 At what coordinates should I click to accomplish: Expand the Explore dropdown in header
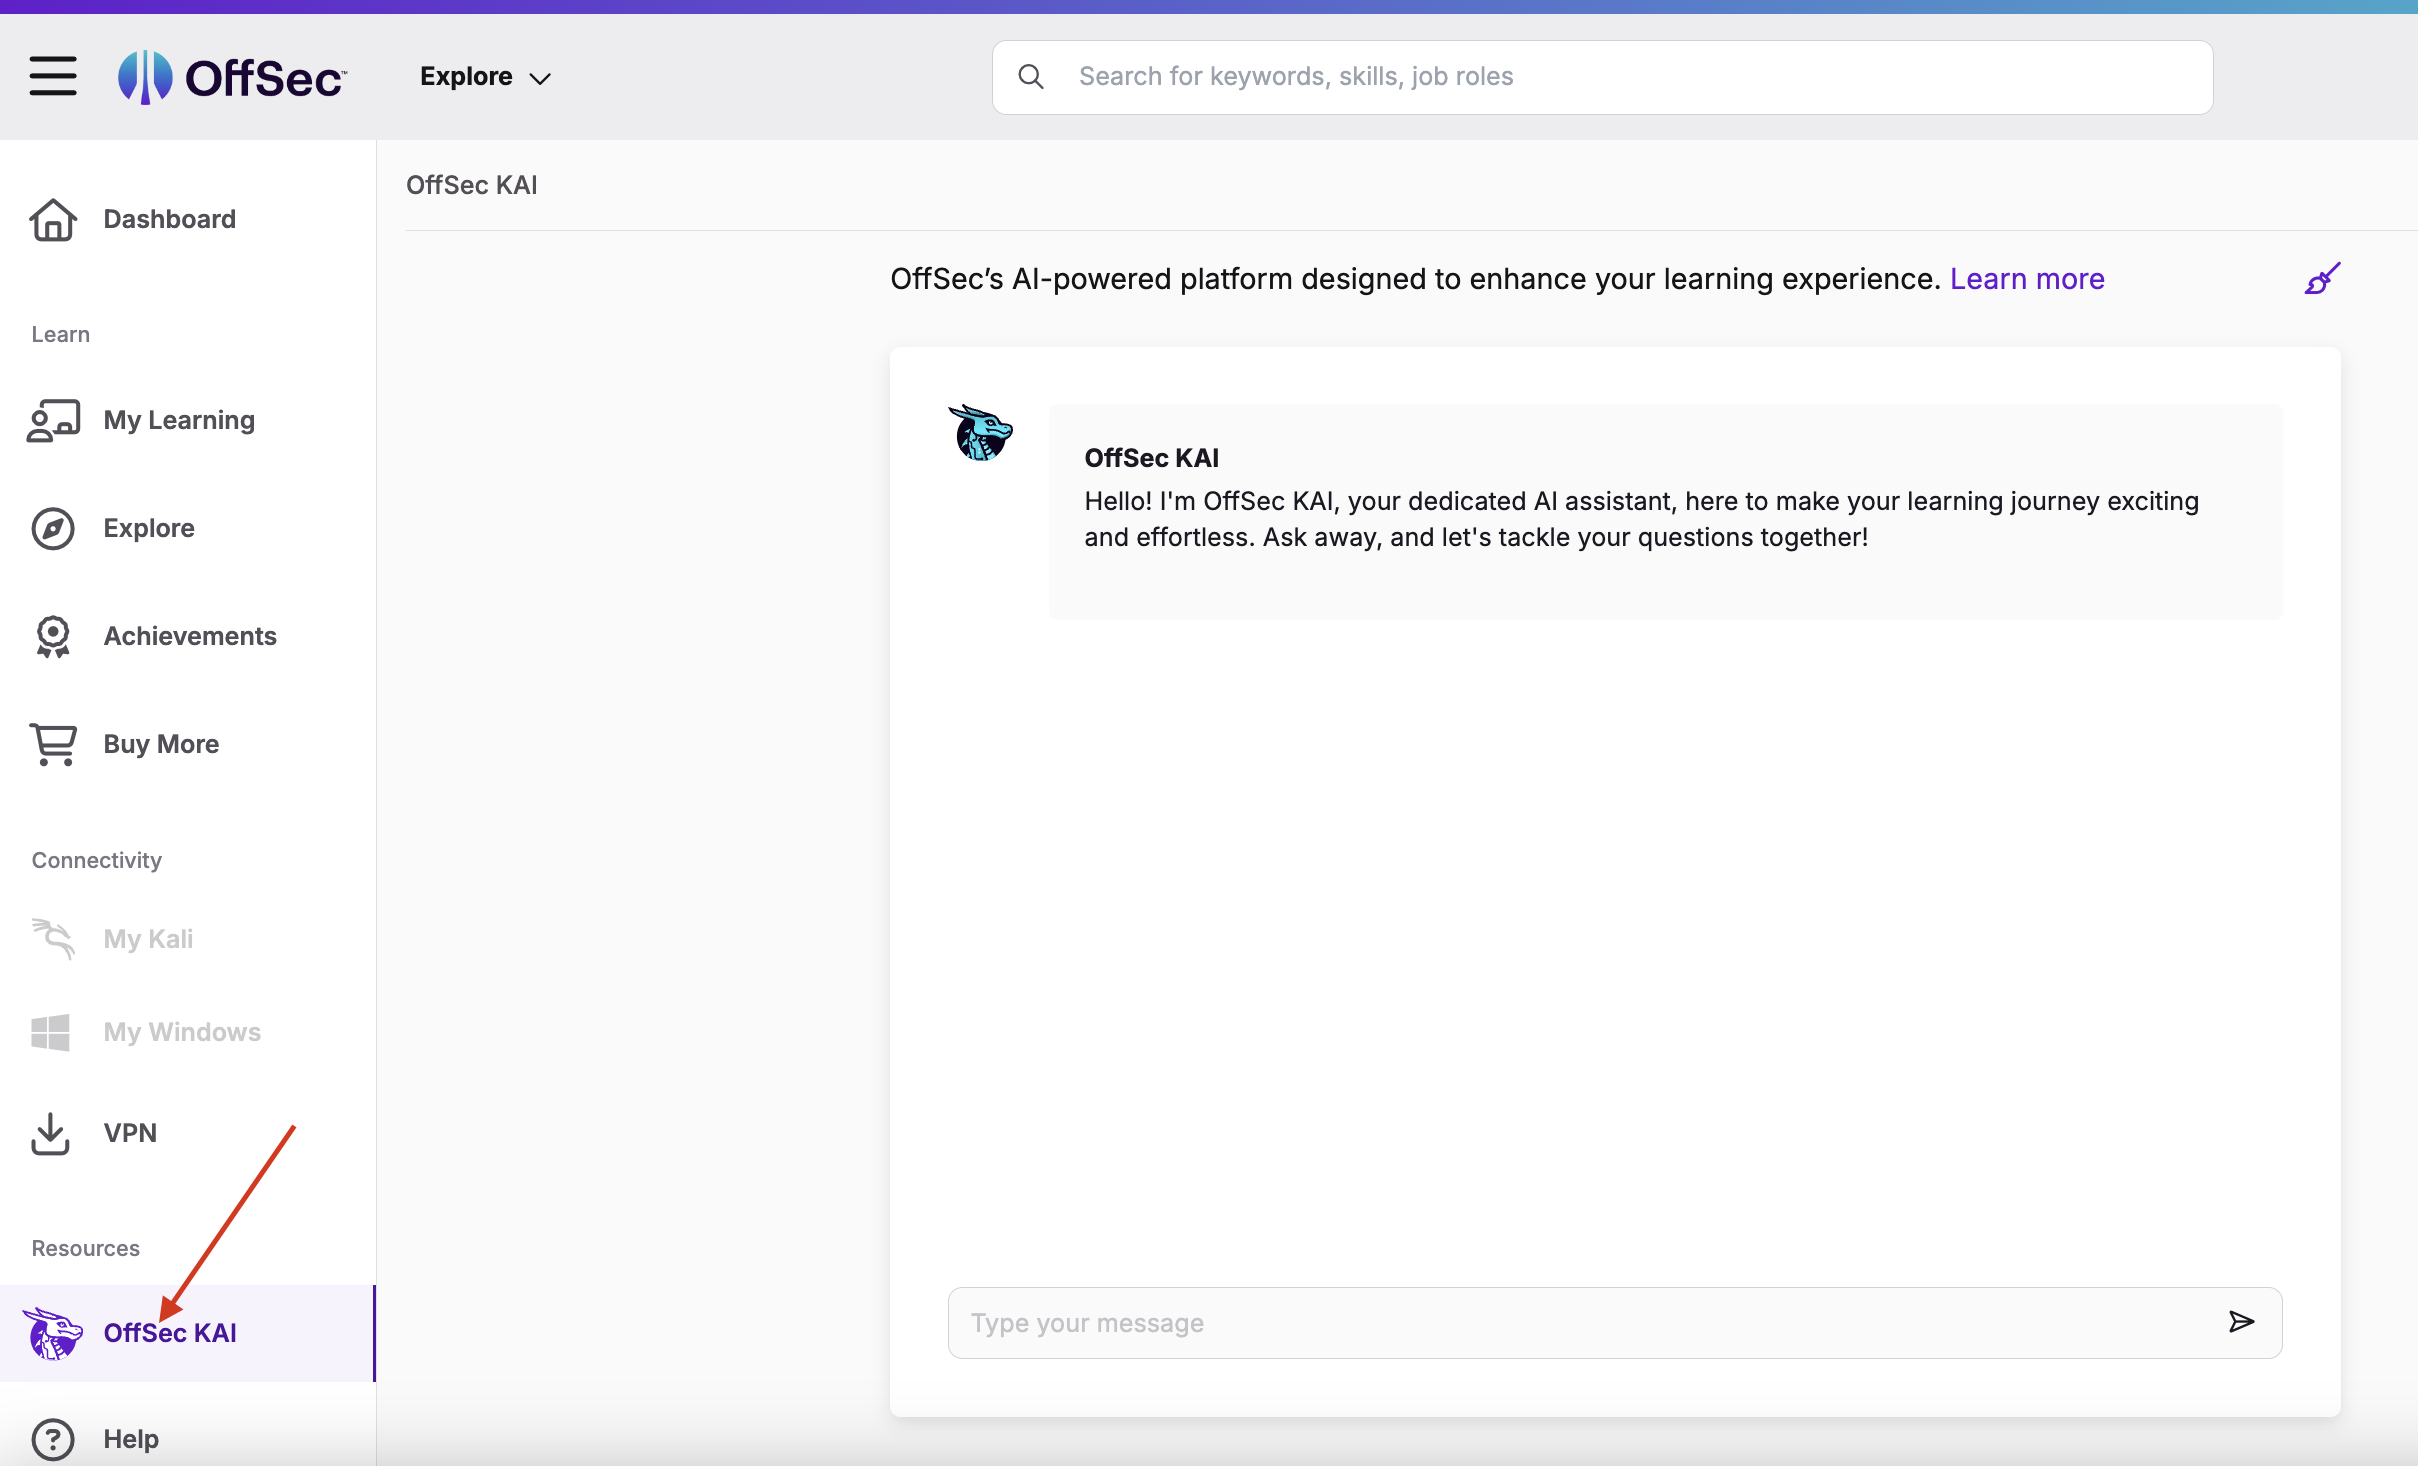[485, 77]
